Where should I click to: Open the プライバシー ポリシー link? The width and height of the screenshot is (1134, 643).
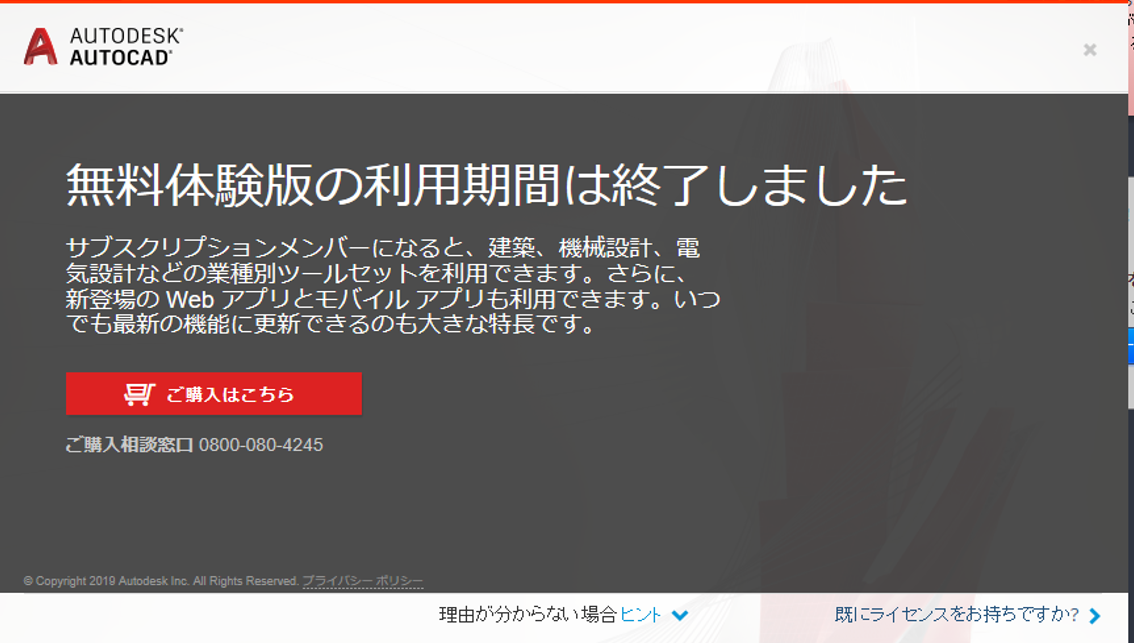362,581
